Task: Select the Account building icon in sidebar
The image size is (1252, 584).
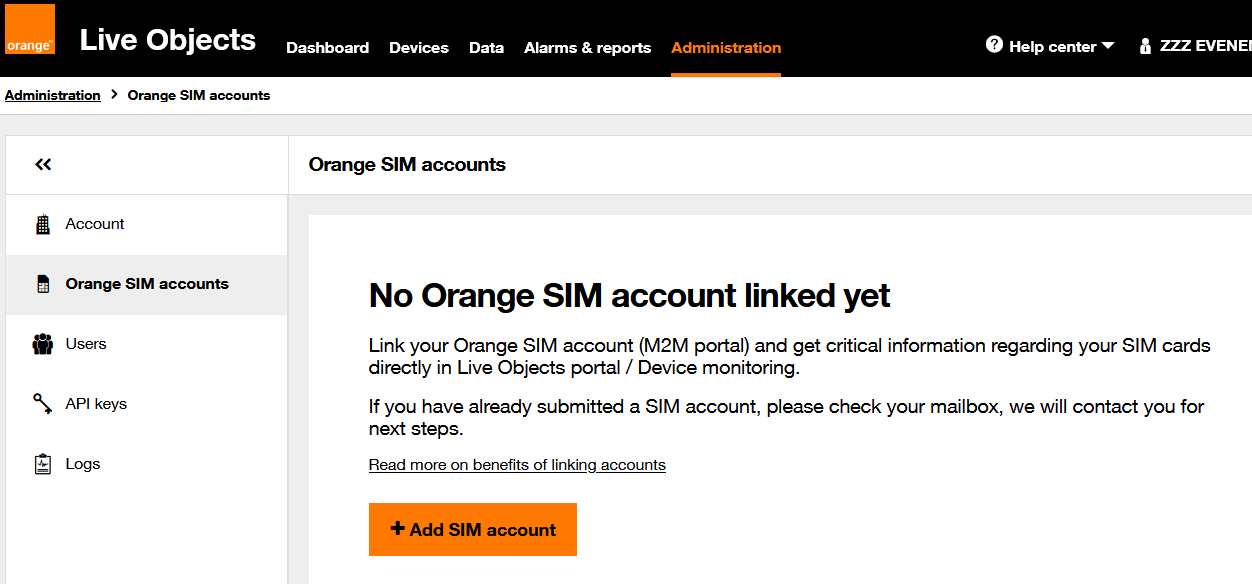Action: pyautogui.click(x=42, y=223)
